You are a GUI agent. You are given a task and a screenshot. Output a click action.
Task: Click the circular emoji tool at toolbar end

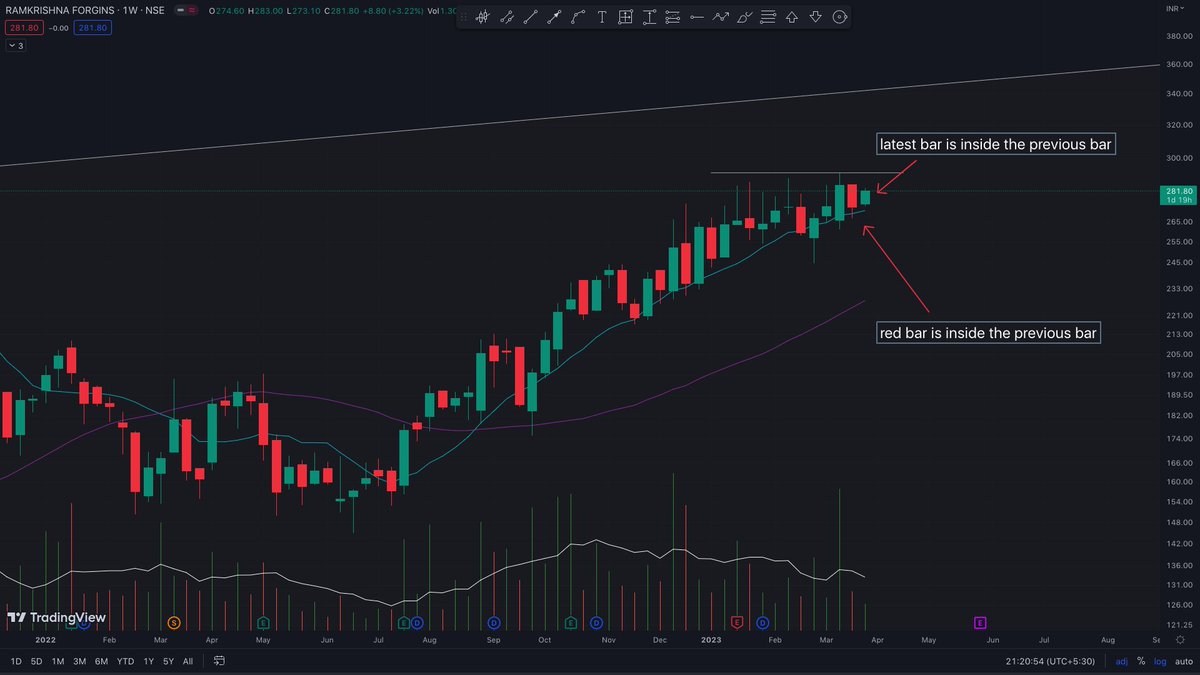[840, 17]
